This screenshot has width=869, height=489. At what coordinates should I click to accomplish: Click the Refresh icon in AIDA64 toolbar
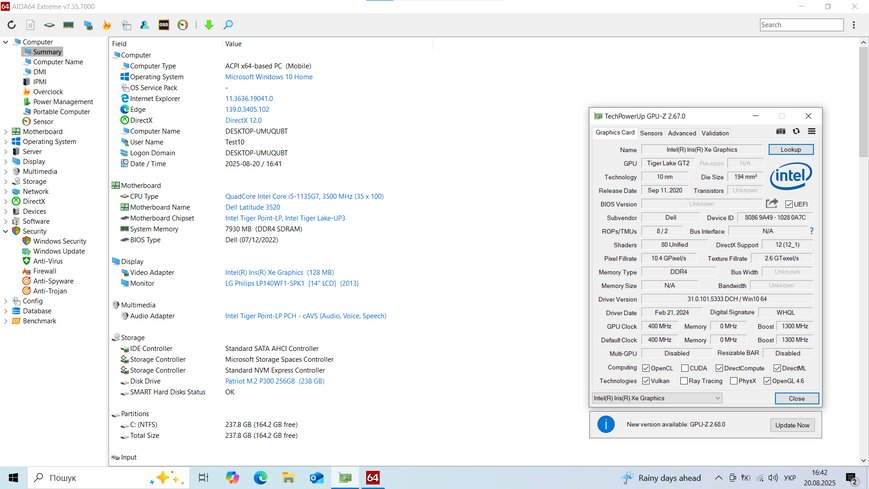tap(11, 25)
